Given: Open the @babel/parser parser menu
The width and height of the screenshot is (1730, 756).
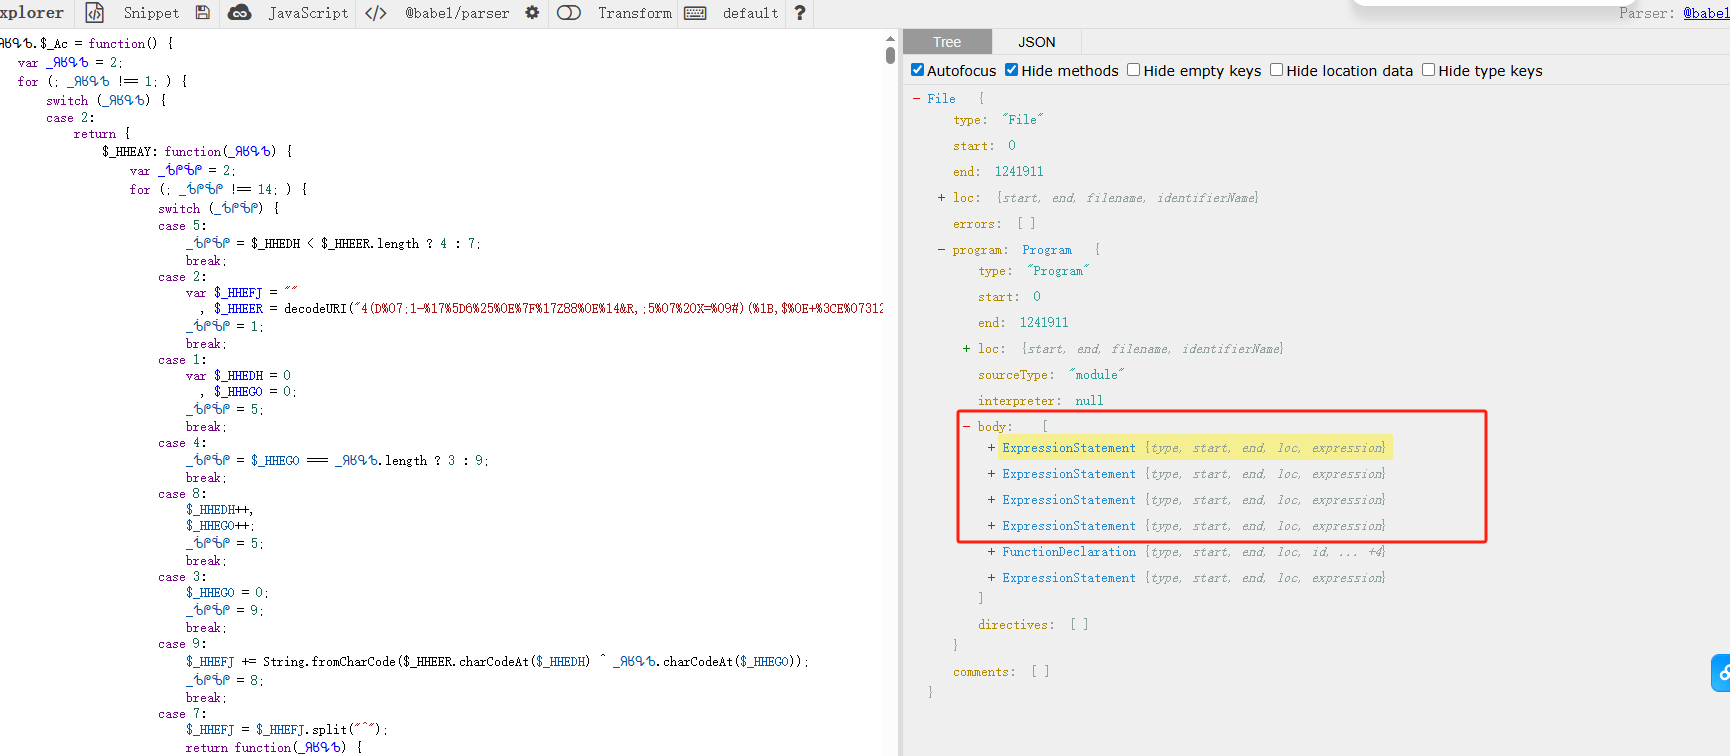Looking at the screenshot, I should coord(457,13).
